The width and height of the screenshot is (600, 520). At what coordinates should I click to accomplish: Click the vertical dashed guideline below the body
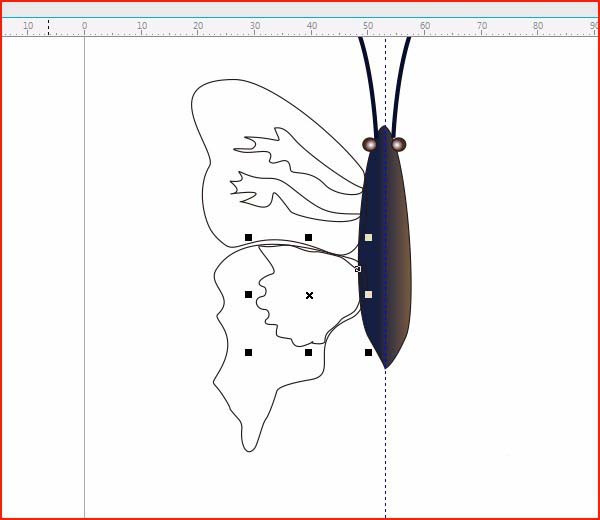click(385, 444)
